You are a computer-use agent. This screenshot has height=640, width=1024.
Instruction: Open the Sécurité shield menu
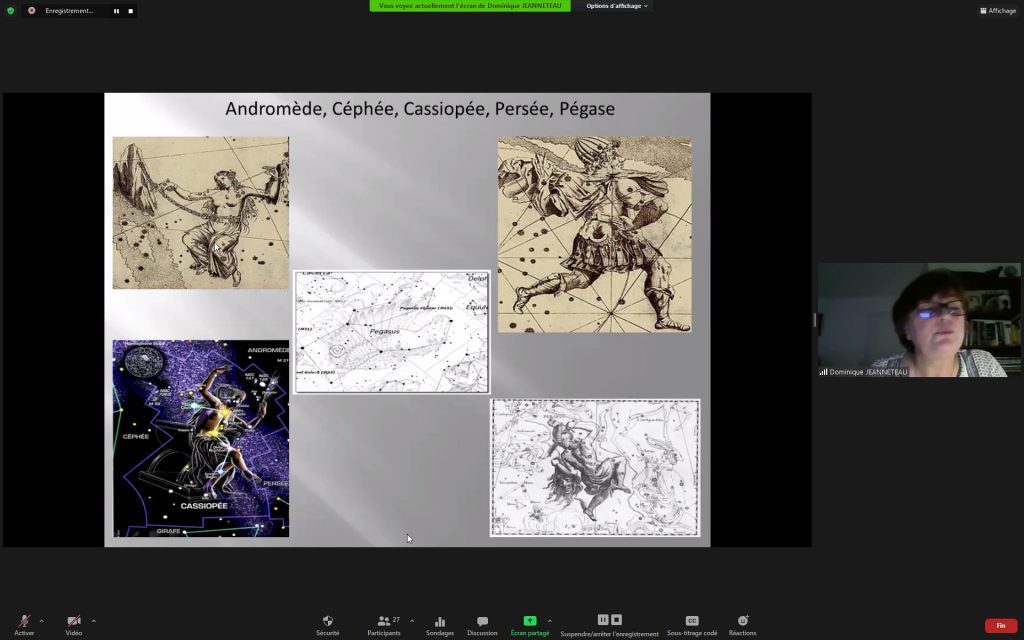[x=328, y=625]
